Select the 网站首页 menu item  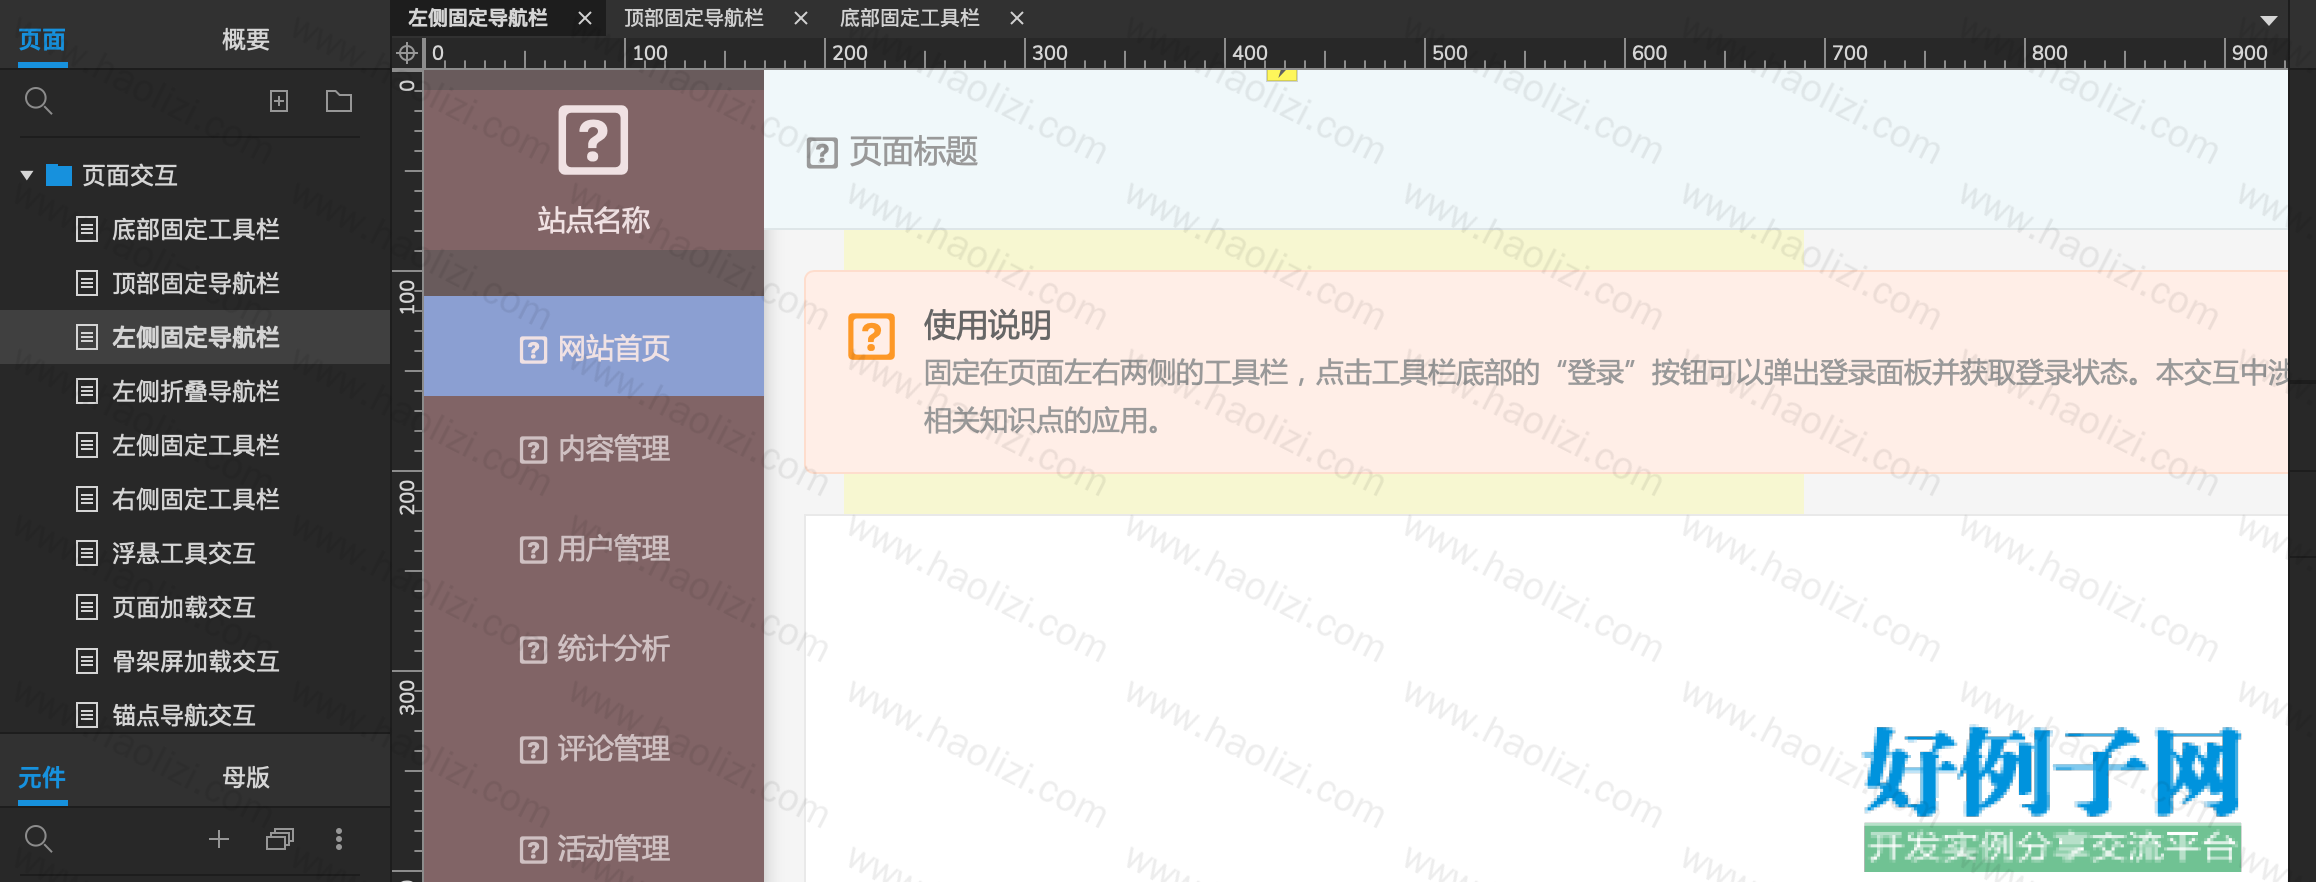click(x=593, y=346)
